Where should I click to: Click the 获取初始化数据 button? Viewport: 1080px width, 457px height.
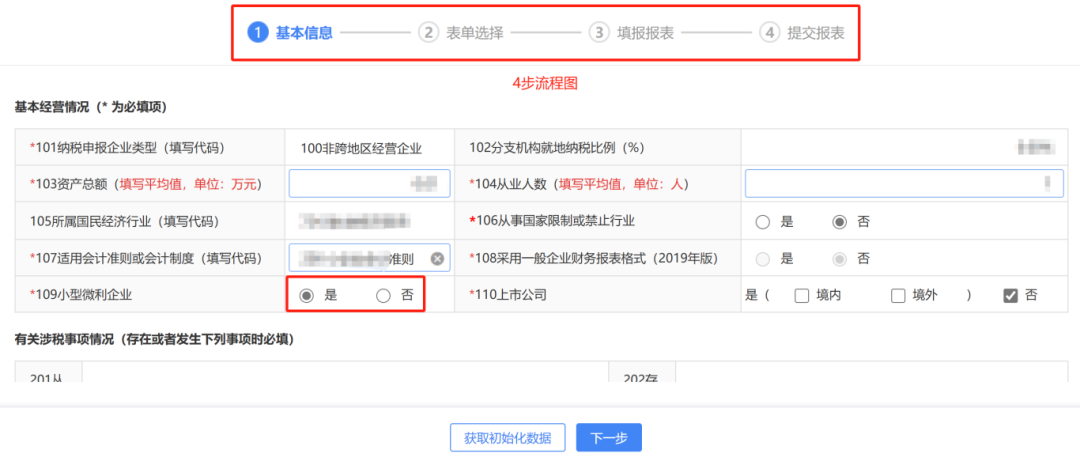[508, 438]
